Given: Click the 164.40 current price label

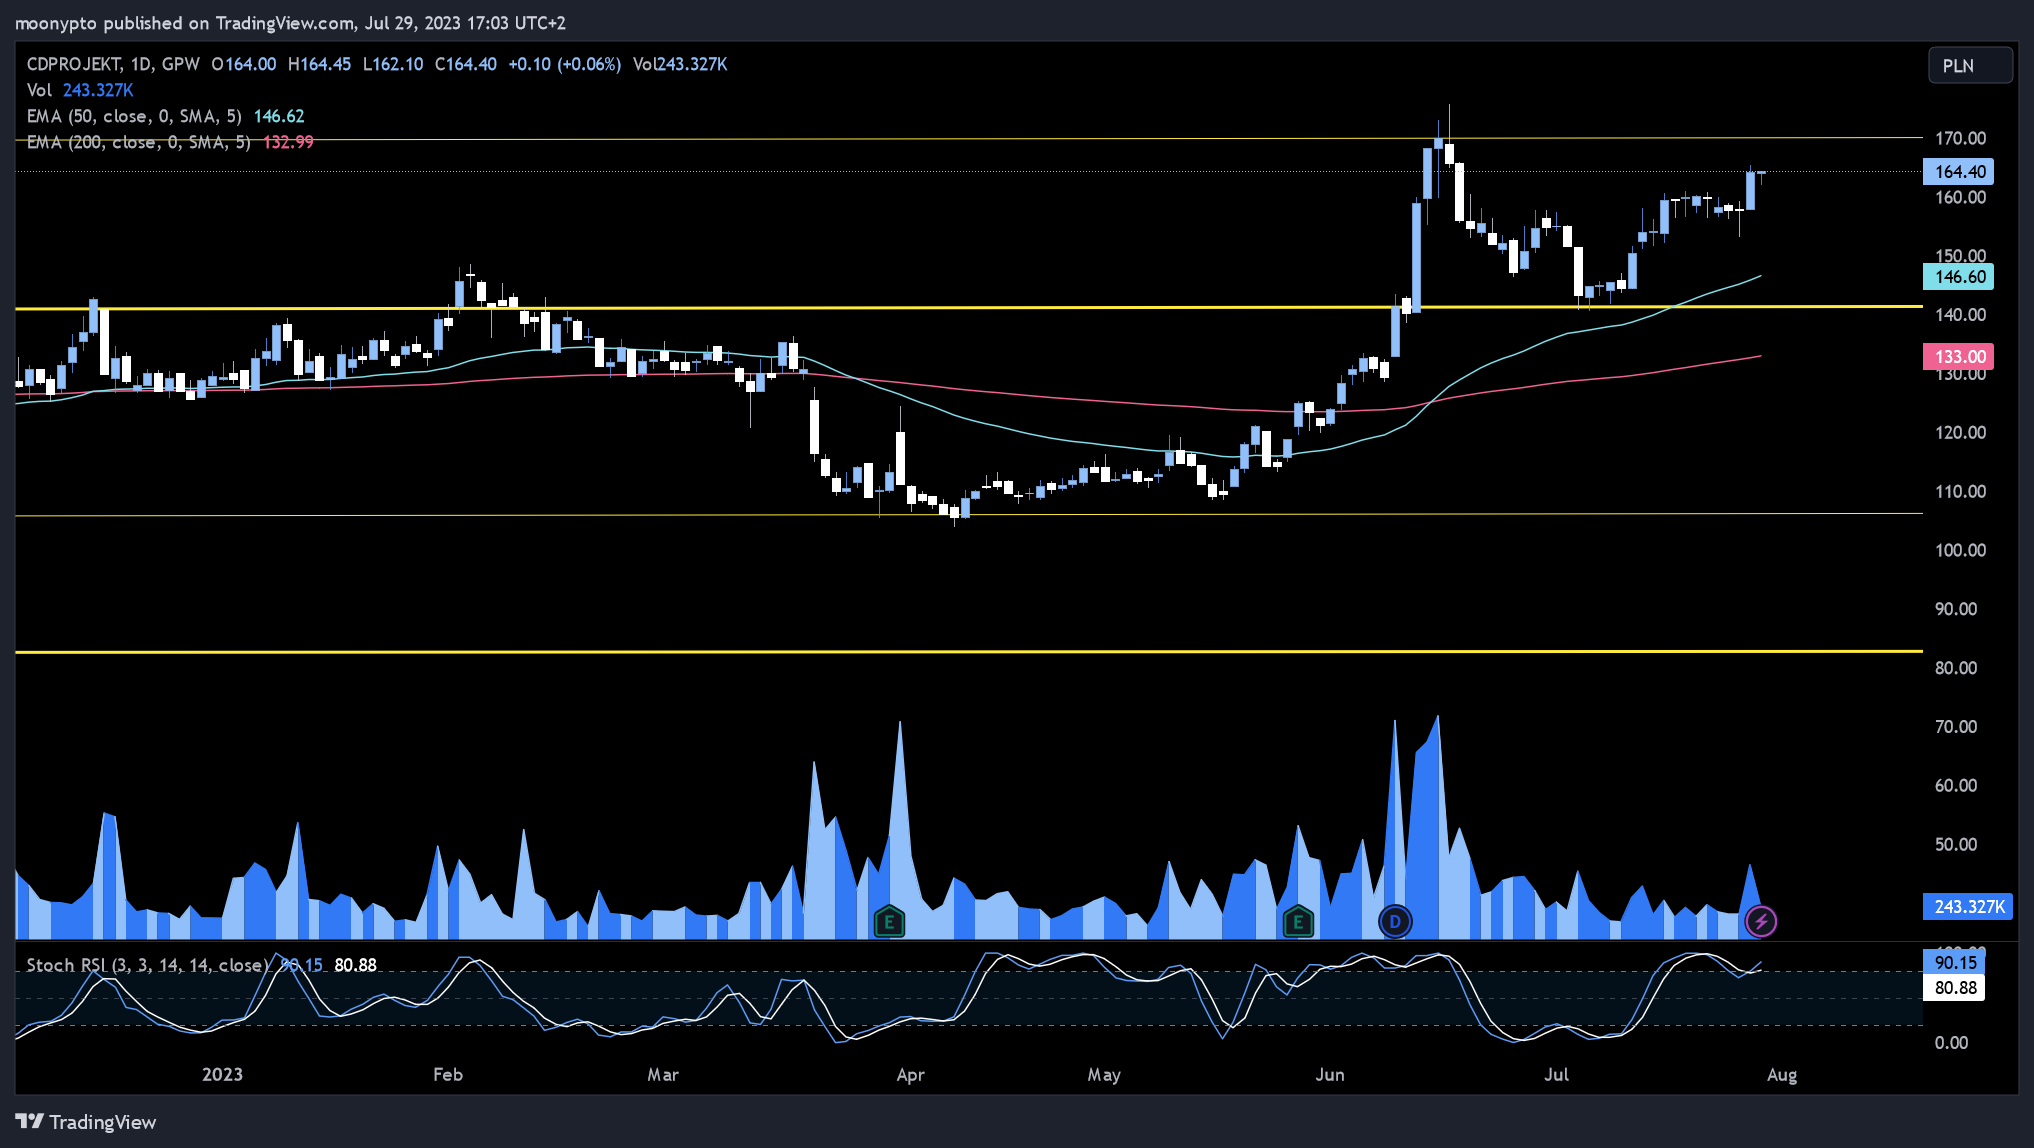Looking at the screenshot, I should tap(1959, 172).
